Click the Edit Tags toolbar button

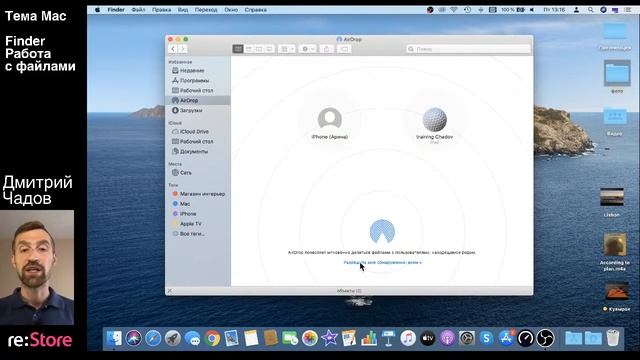pos(344,49)
